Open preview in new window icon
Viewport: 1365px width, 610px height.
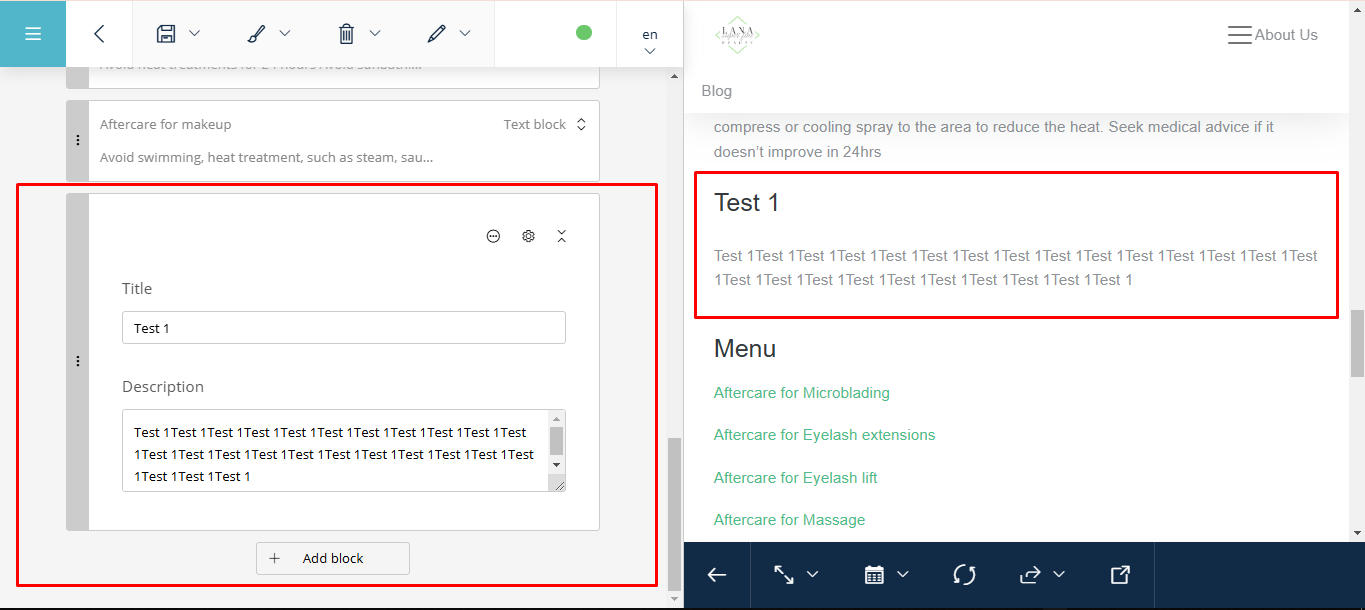tap(1120, 575)
